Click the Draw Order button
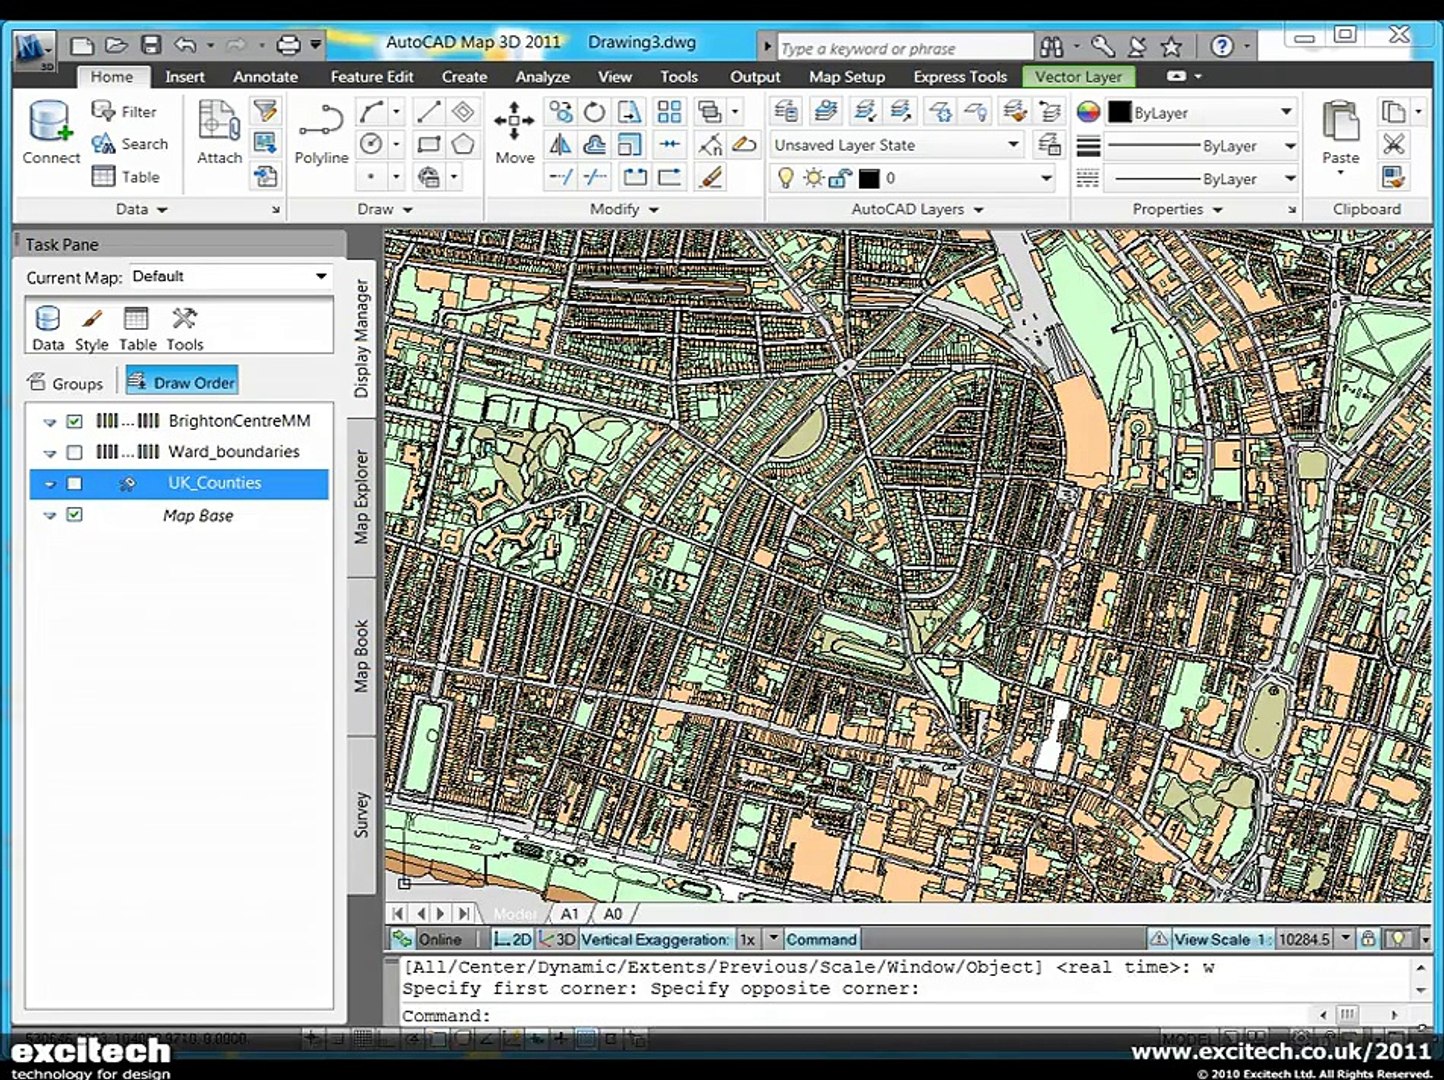Screen dimensions: 1444x1080 click(x=182, y=382)
